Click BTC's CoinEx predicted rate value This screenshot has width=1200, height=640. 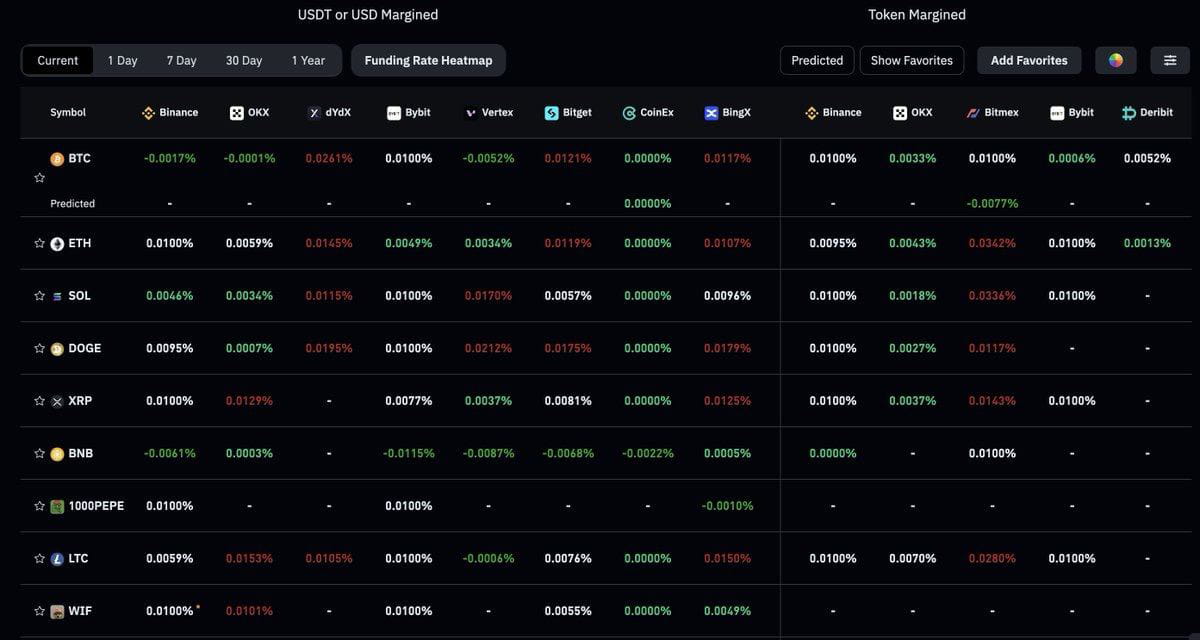[647, 203]
